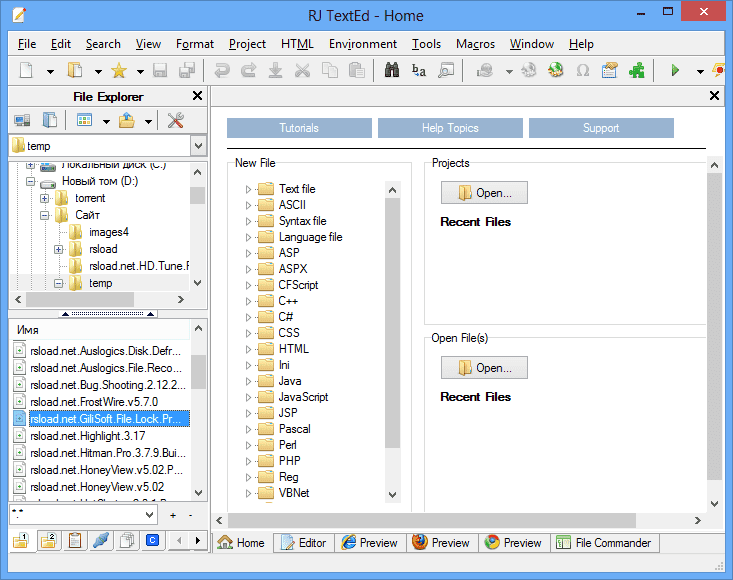Image resolution: width=733 pixels, height=580 pixels.
Task: Click the Help Topics button
Action: tap(450, 128)
